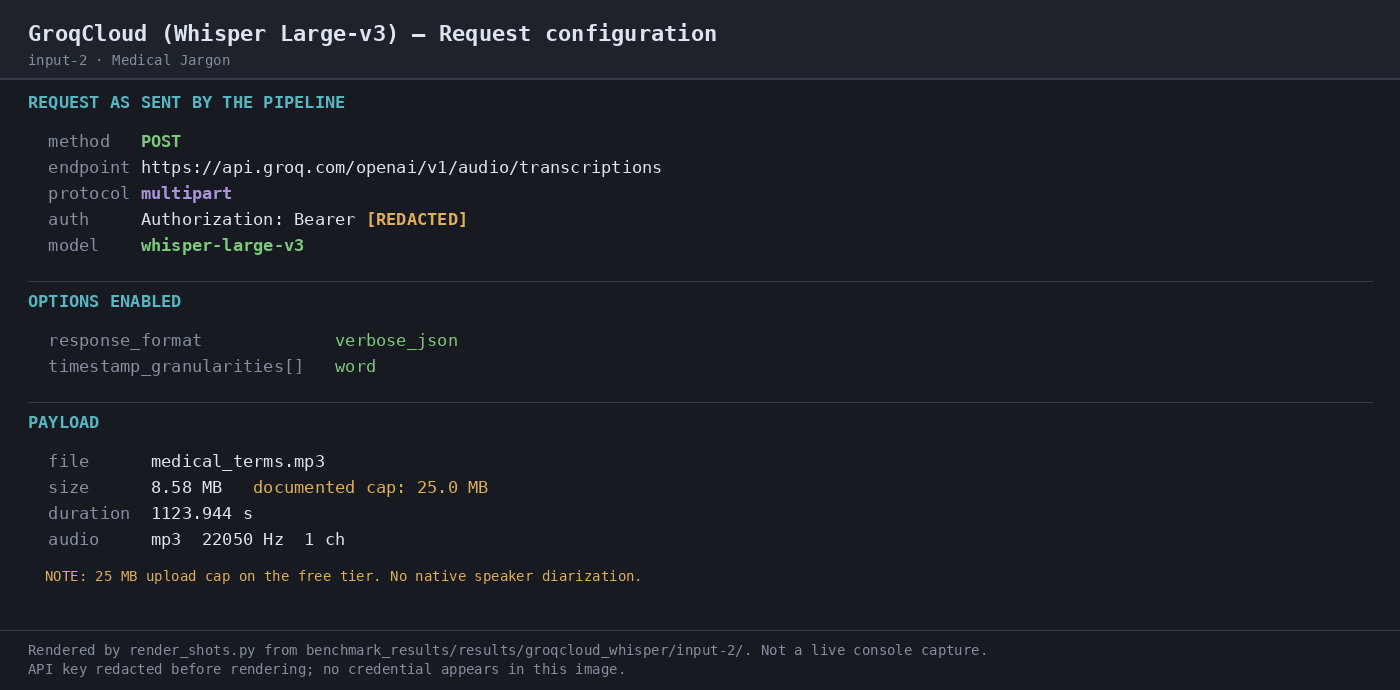Click the 'documented cap: 25.0 MB' text

370,488
